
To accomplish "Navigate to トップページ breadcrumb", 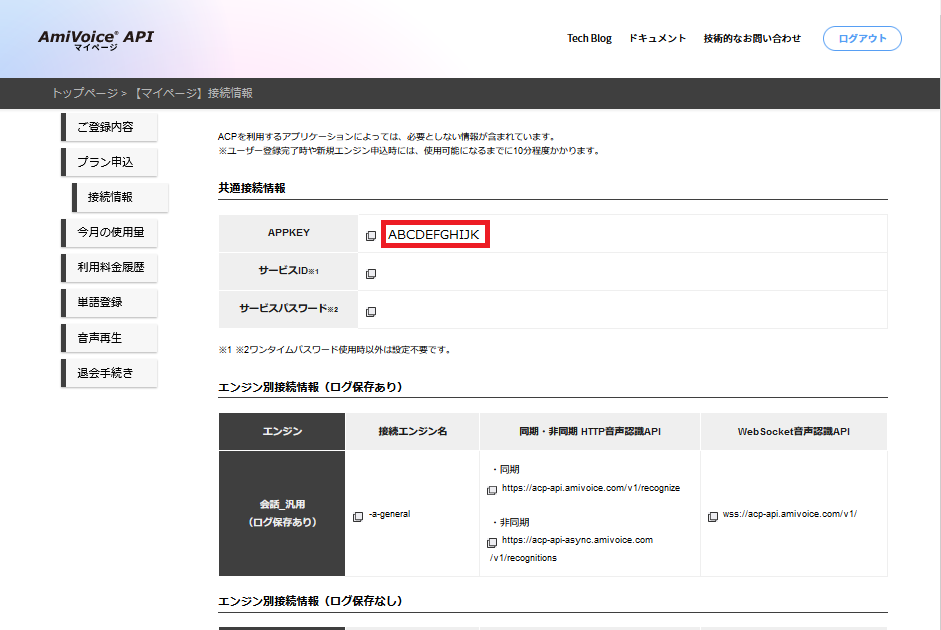I will click(85, 93).
